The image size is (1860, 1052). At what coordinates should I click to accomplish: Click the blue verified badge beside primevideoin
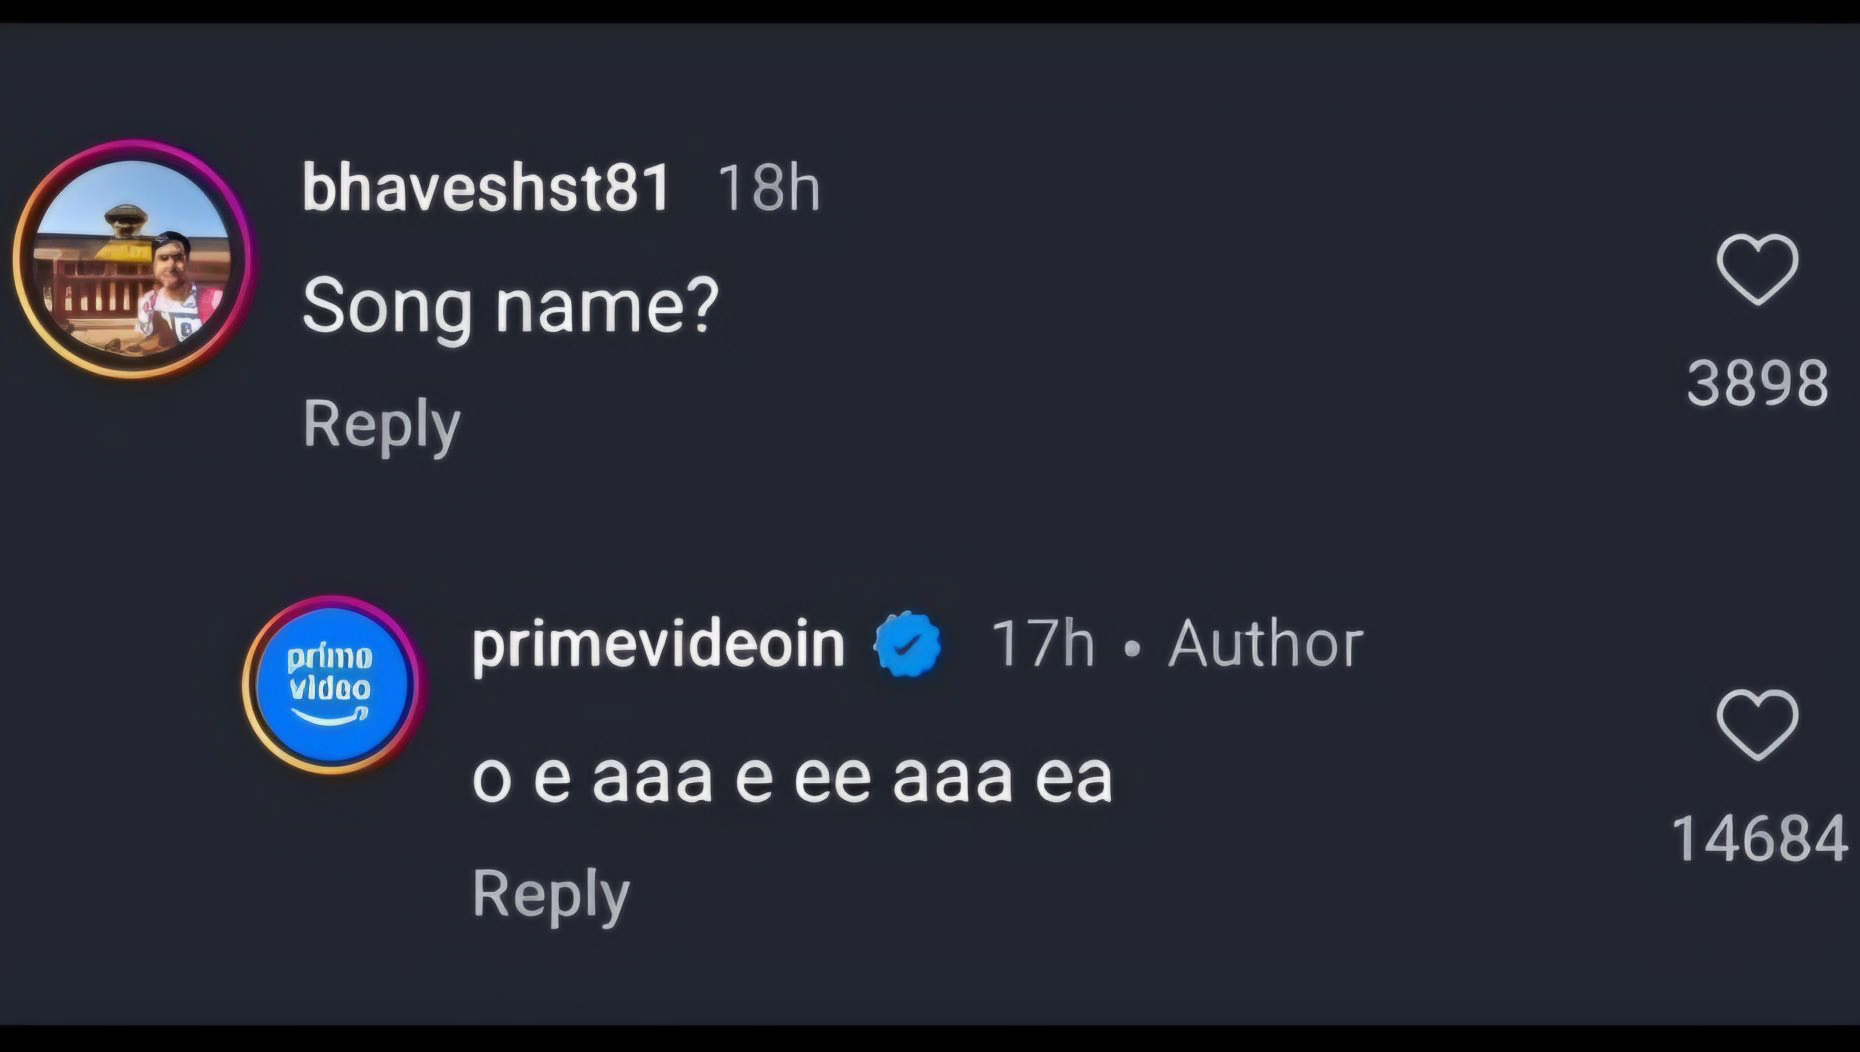[907, 644]
